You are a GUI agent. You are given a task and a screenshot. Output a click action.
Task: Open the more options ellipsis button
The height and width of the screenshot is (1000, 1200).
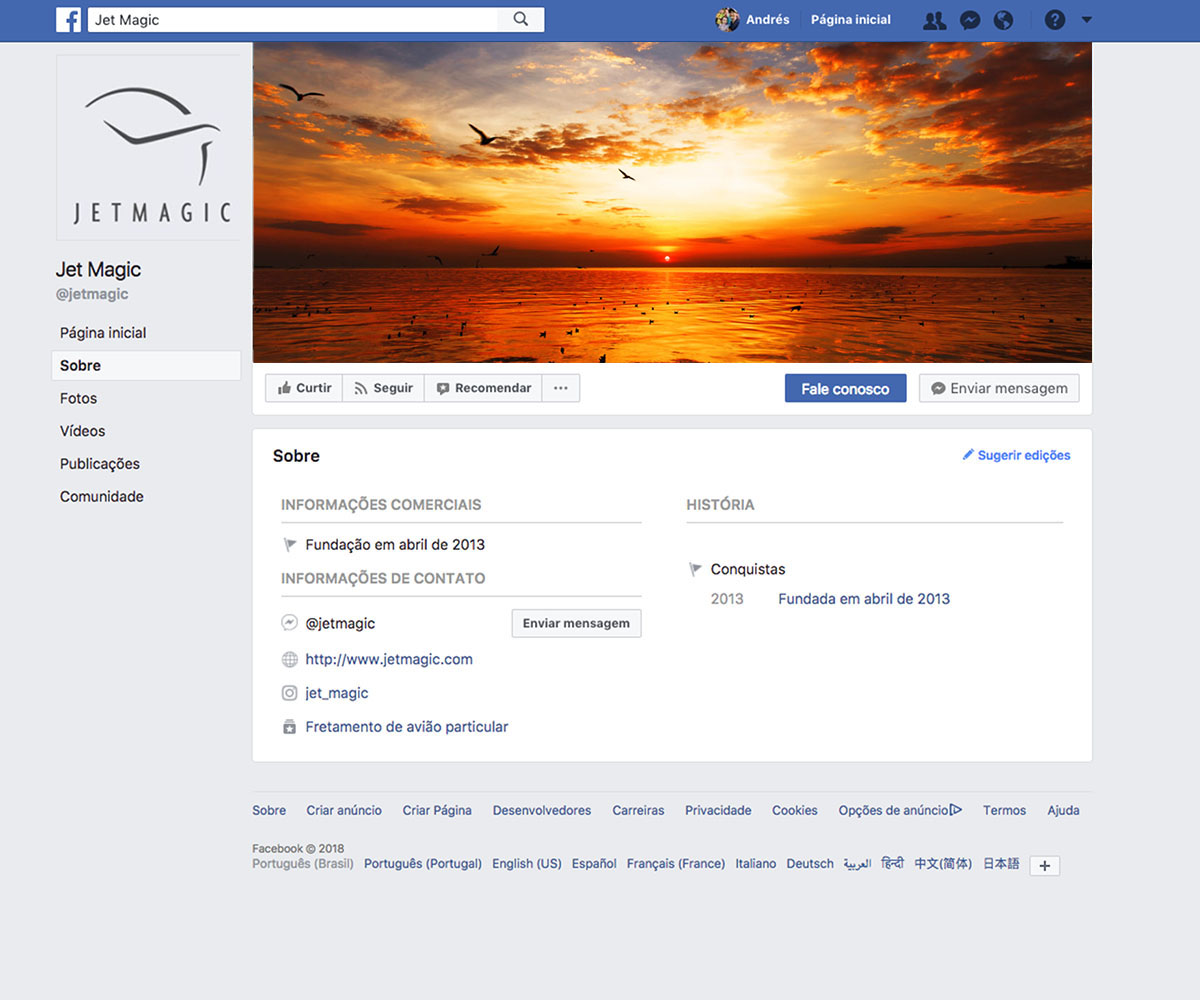coord(560,388)
